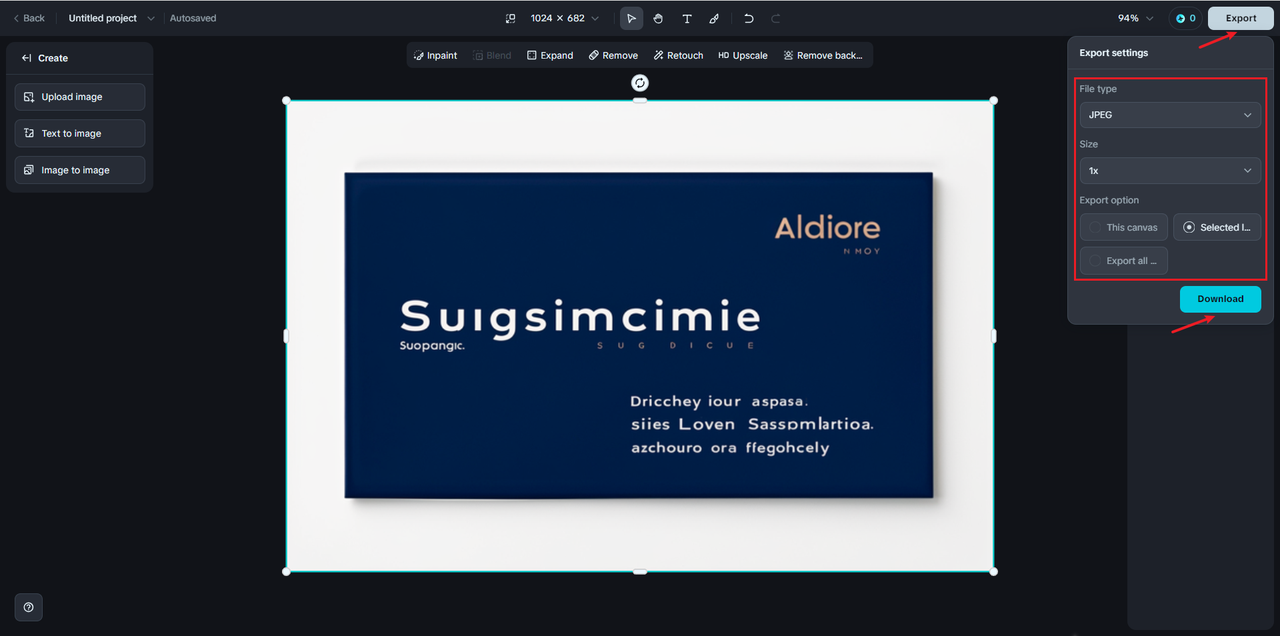Choose Text to image

pos(80,133)
